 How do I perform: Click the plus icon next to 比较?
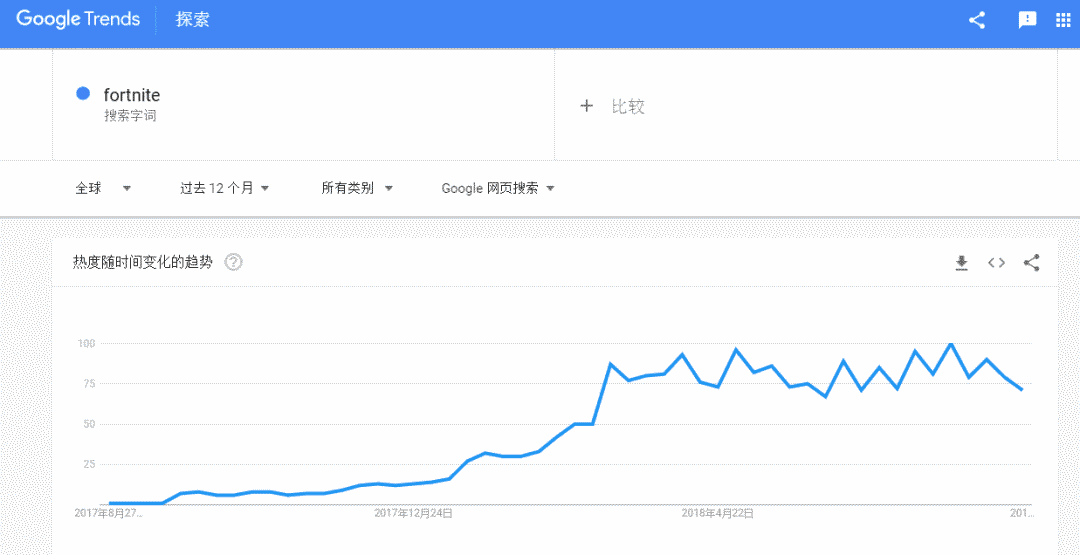(x=586, y=106)
